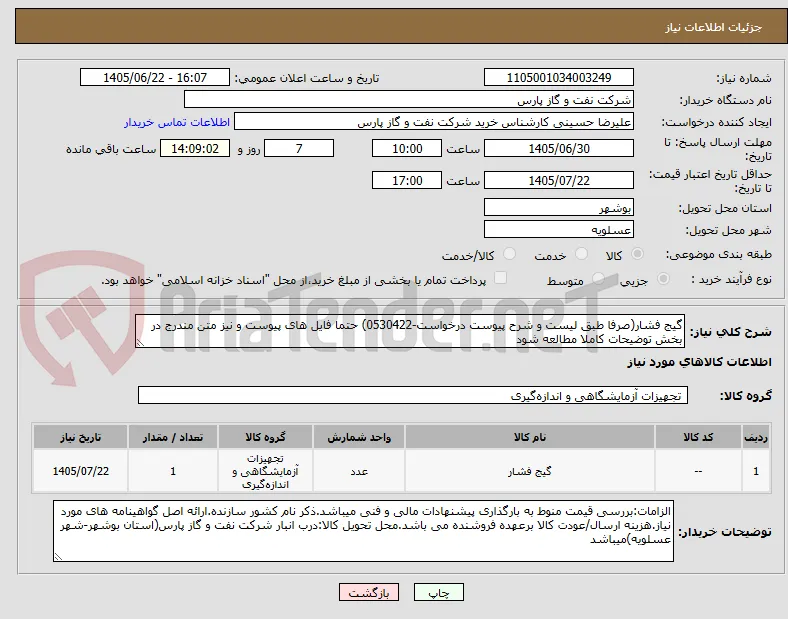This screenshot has width=788, height=619.
Task: Click the announcement date field 1405/06/22 - 16:07
Action: tap(155, 78)
